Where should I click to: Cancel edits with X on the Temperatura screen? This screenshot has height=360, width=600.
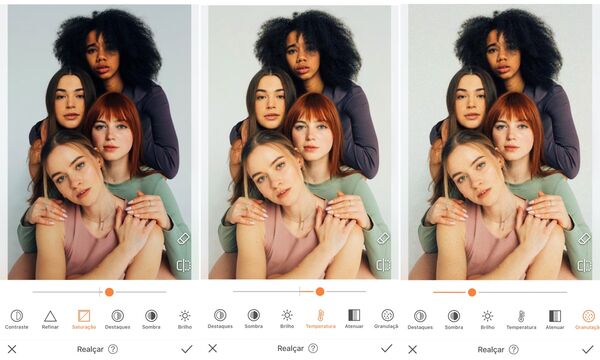coord(213,348)
